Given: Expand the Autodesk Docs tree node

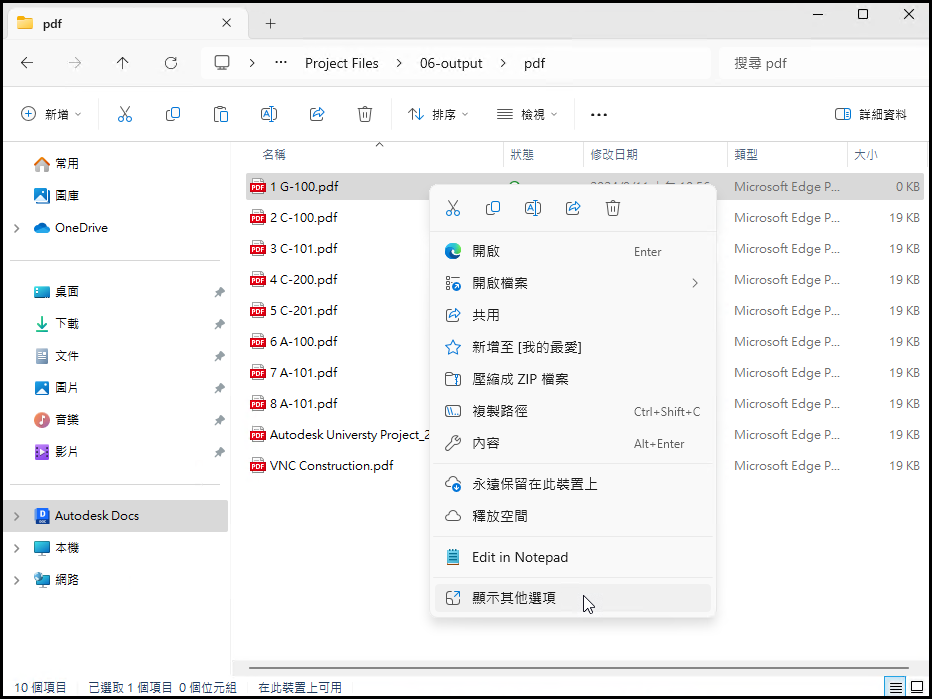Looking at the screenshot, I should point(17,516).
